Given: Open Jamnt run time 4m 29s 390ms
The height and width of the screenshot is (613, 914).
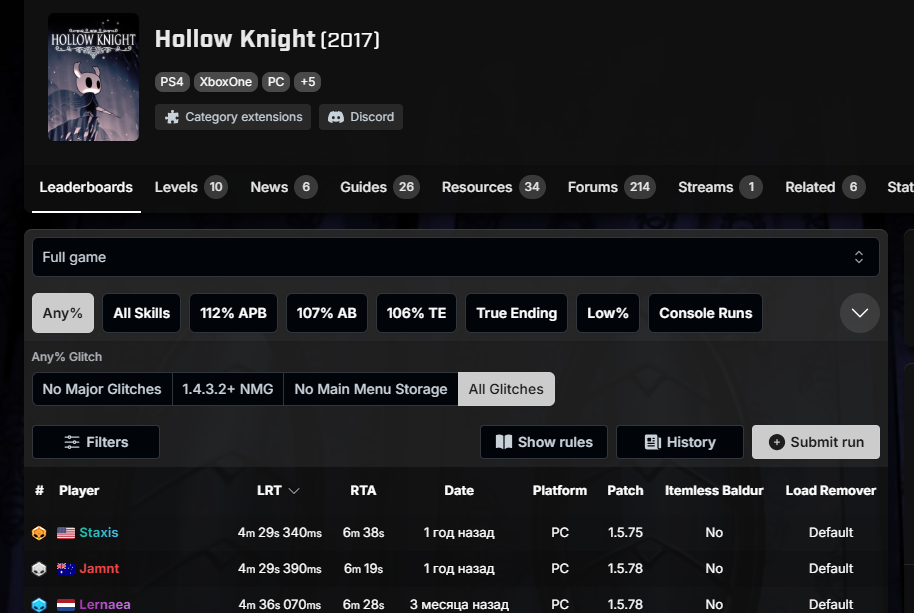Looking at the screenshot, I should [x=280, y=569].
